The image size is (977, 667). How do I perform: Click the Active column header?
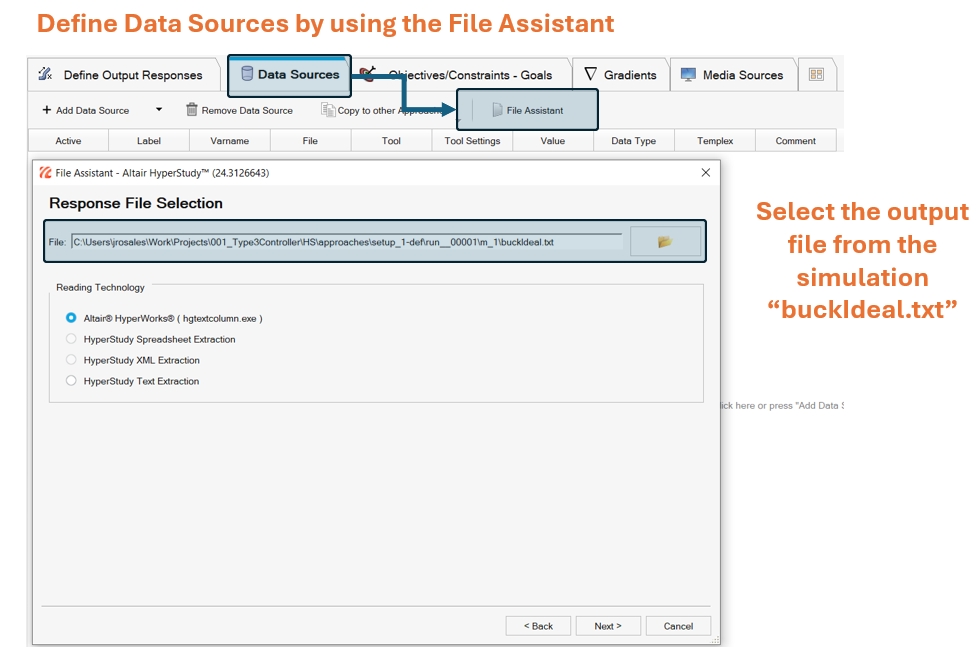pos(69,141)
